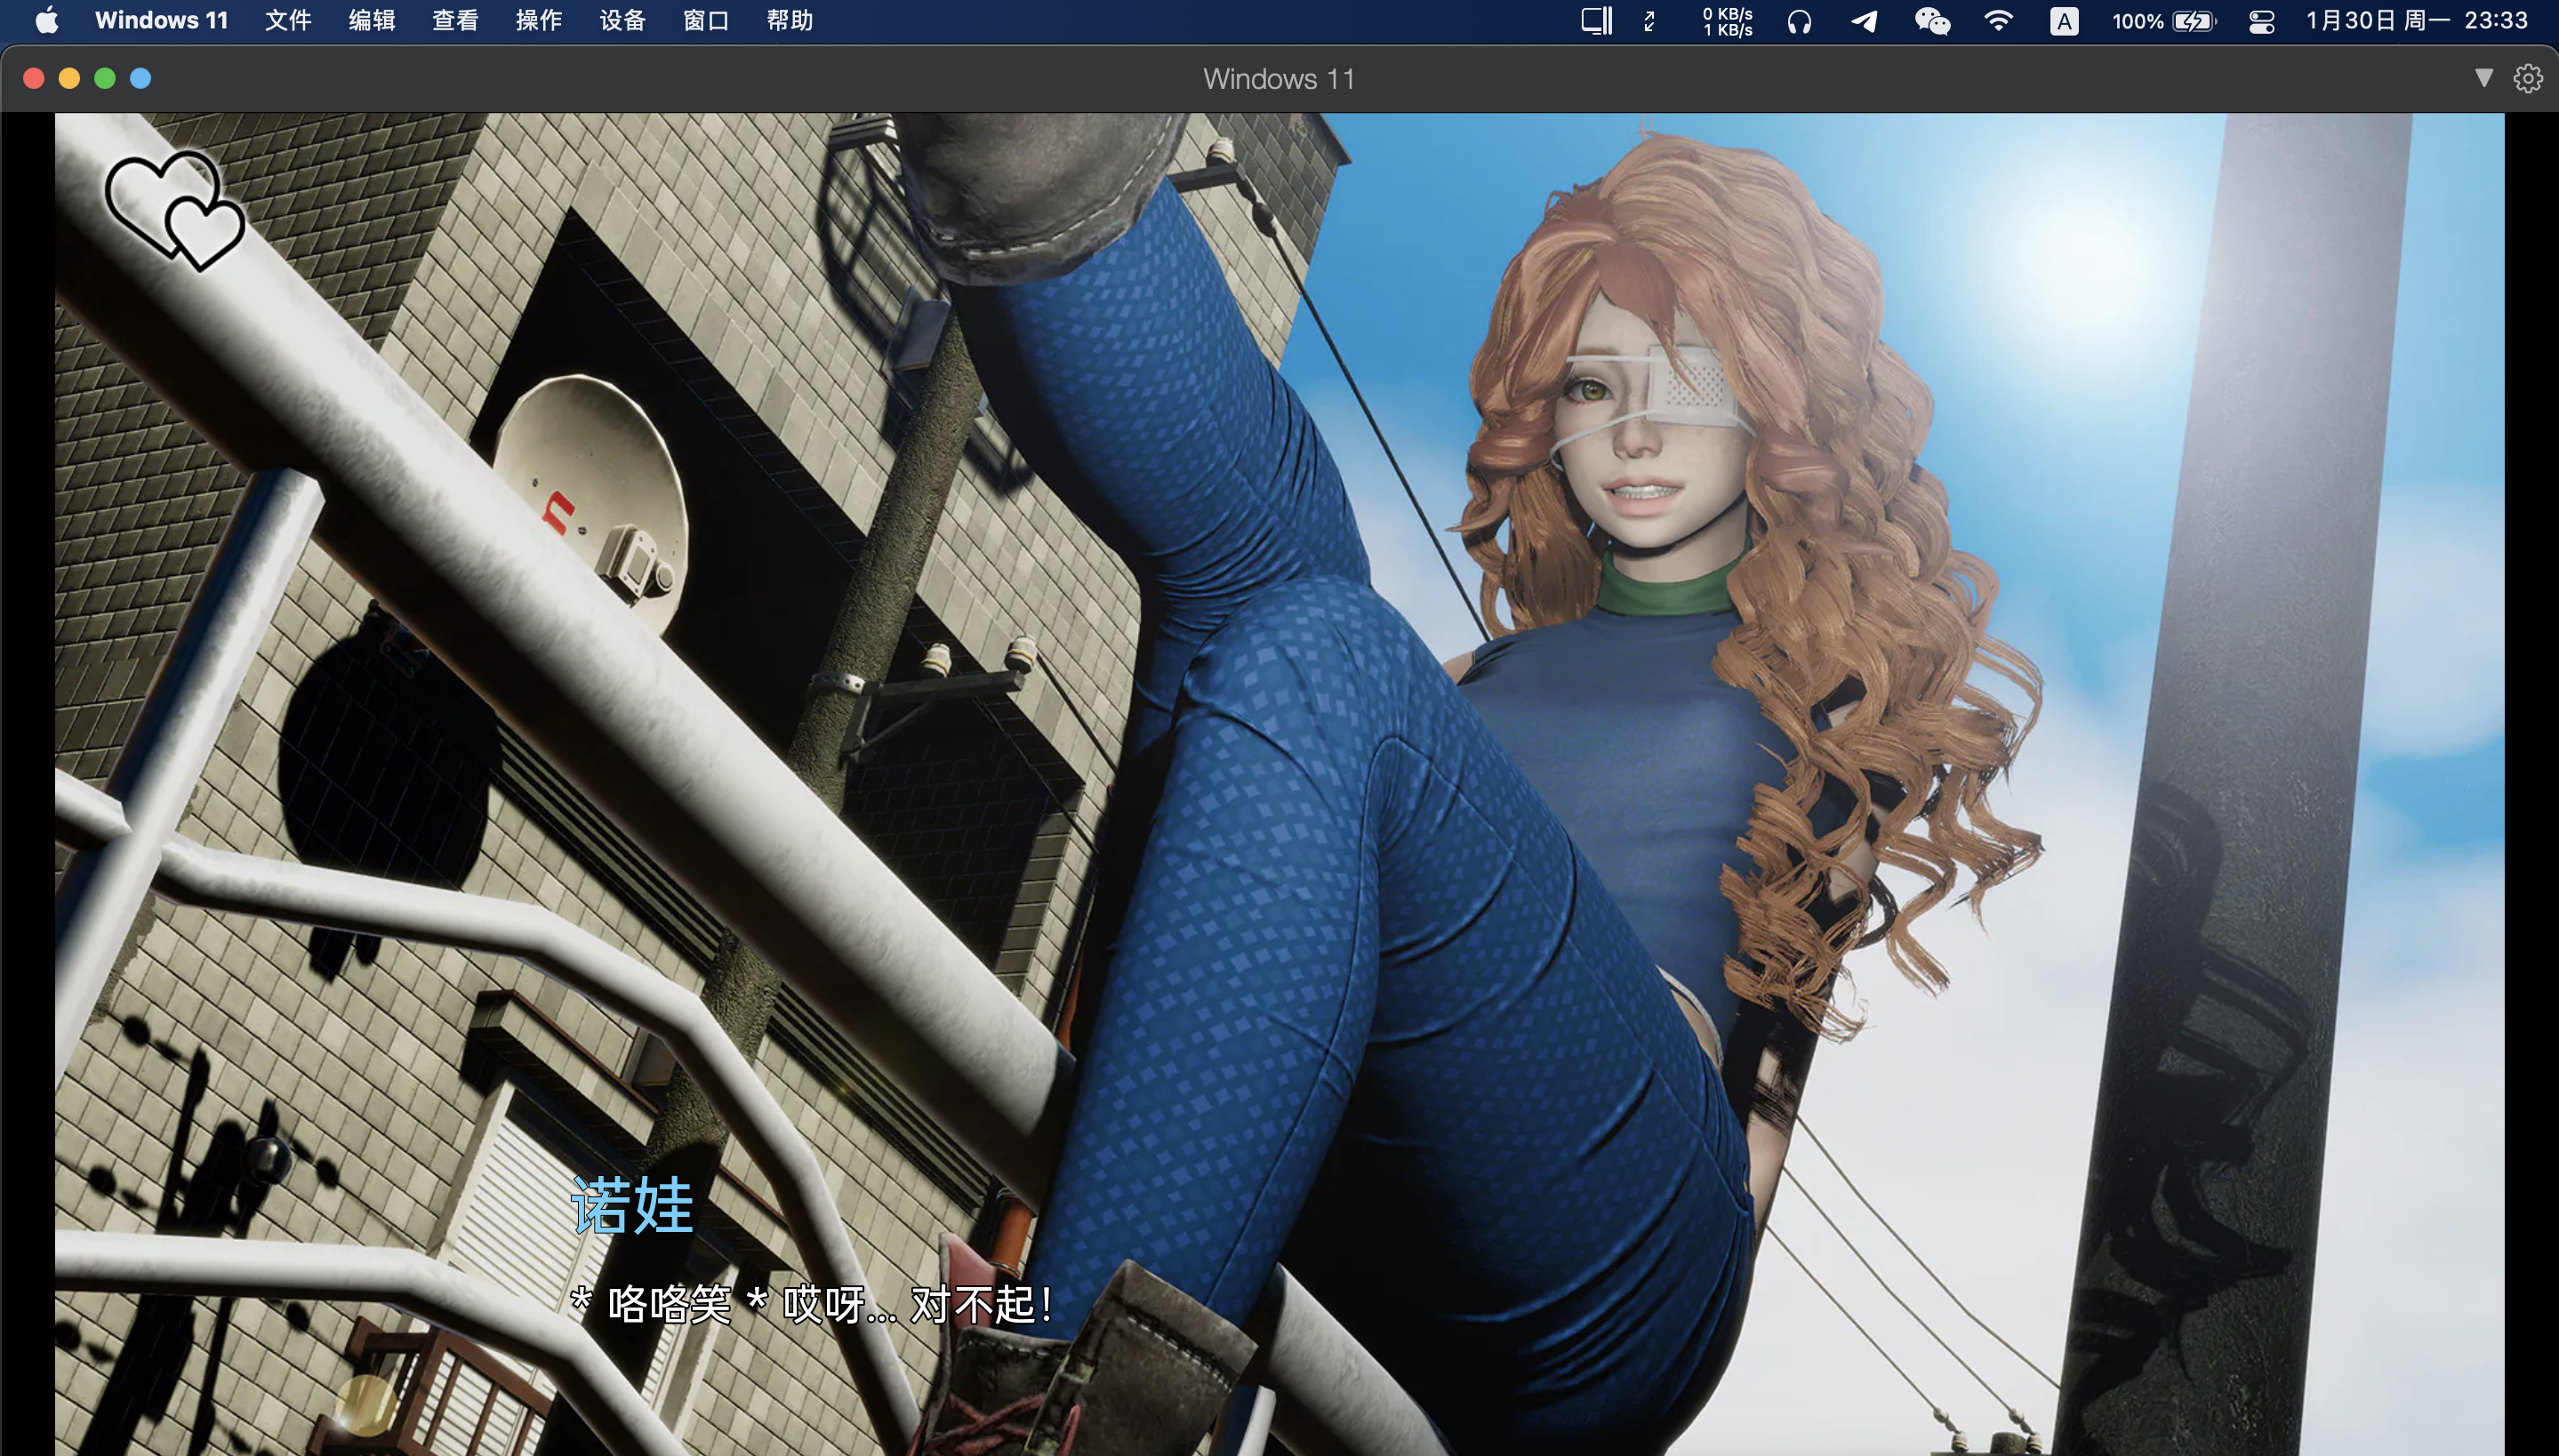2559x1456 pixels.
Task: Click the 帮助 menu item
Action: click(x=790, y=21)
